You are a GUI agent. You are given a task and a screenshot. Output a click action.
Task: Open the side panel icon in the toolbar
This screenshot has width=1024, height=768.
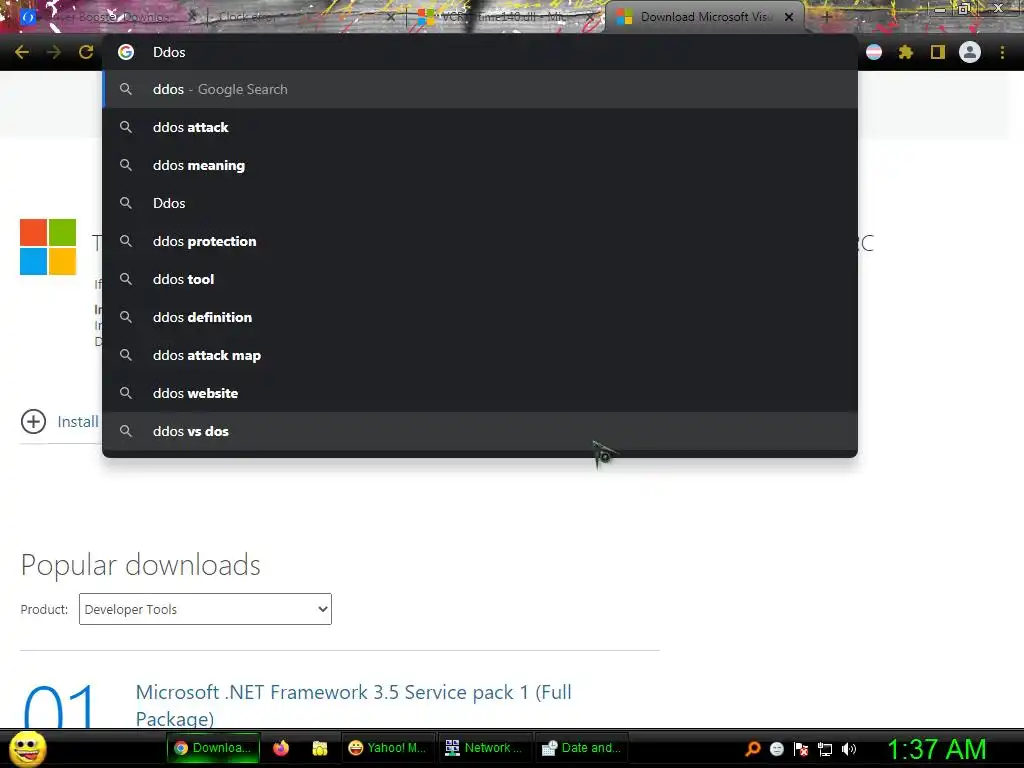(x=938, y=52)
